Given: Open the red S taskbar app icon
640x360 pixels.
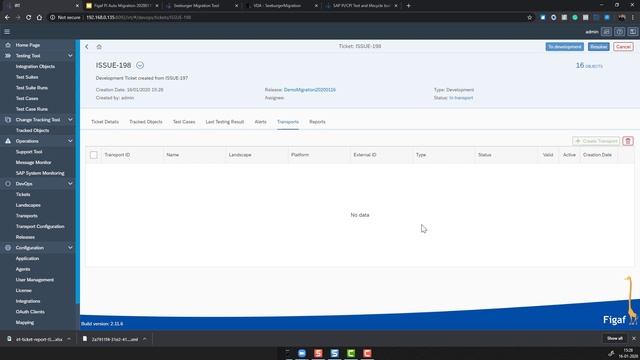Looking at the screenshot, I should (318, 353).
